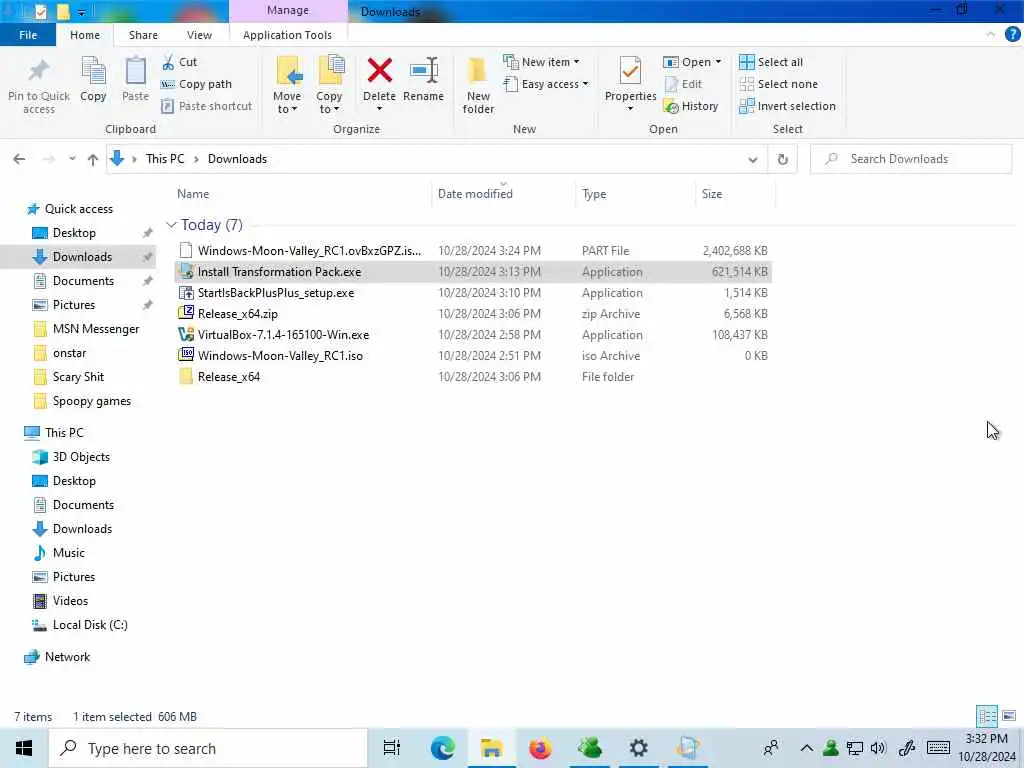Select Network in the navigation pane
1024x768 pixels.
click(57, 657)
